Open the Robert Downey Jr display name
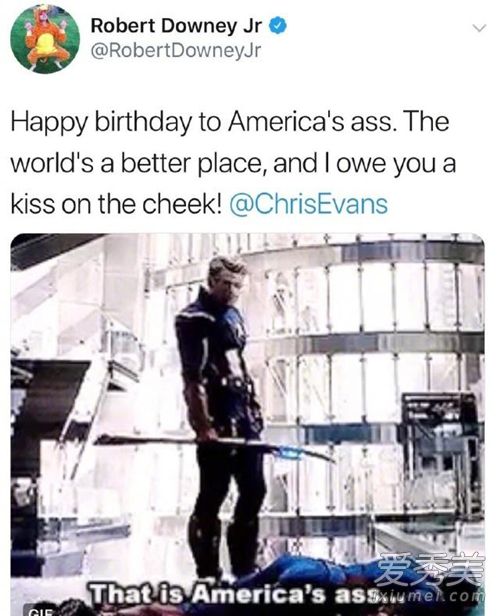 coord(176,26)
